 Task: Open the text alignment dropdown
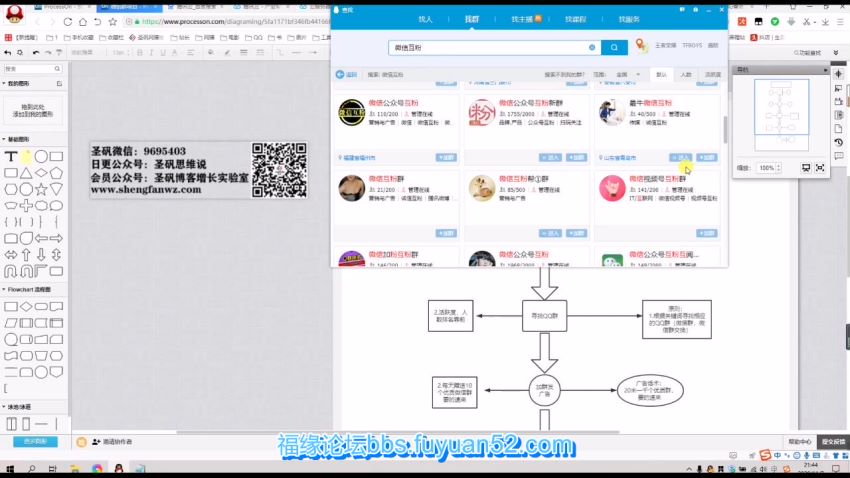click(x=191, y=53)
